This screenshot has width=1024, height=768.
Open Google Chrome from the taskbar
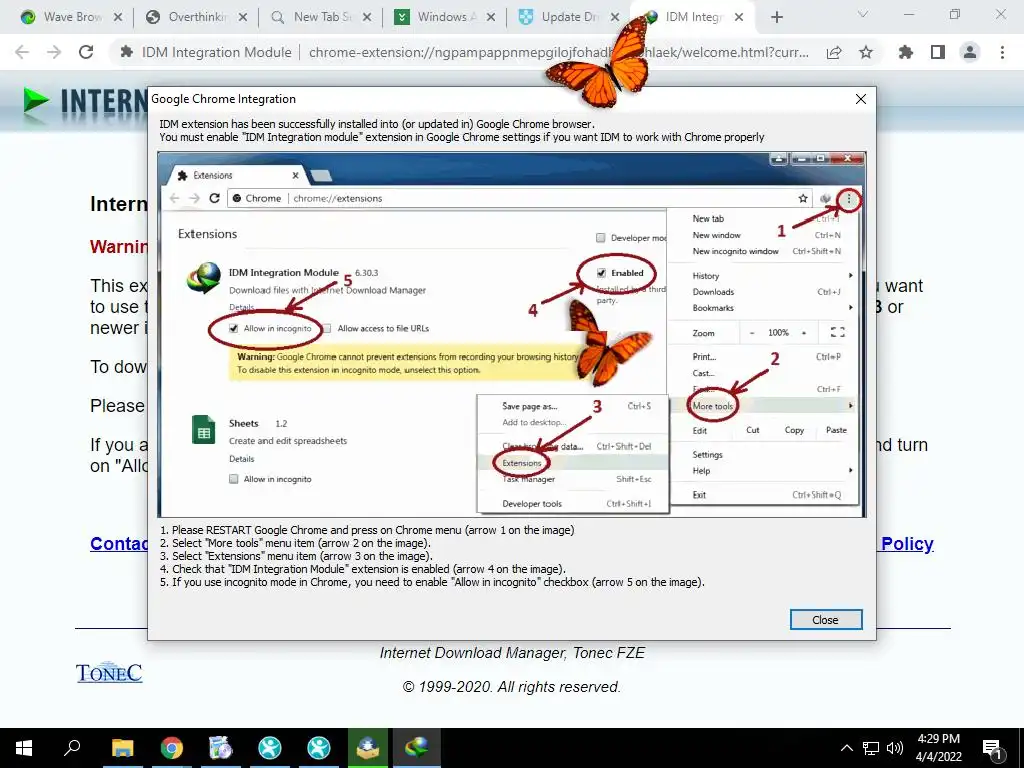(171, 748)
